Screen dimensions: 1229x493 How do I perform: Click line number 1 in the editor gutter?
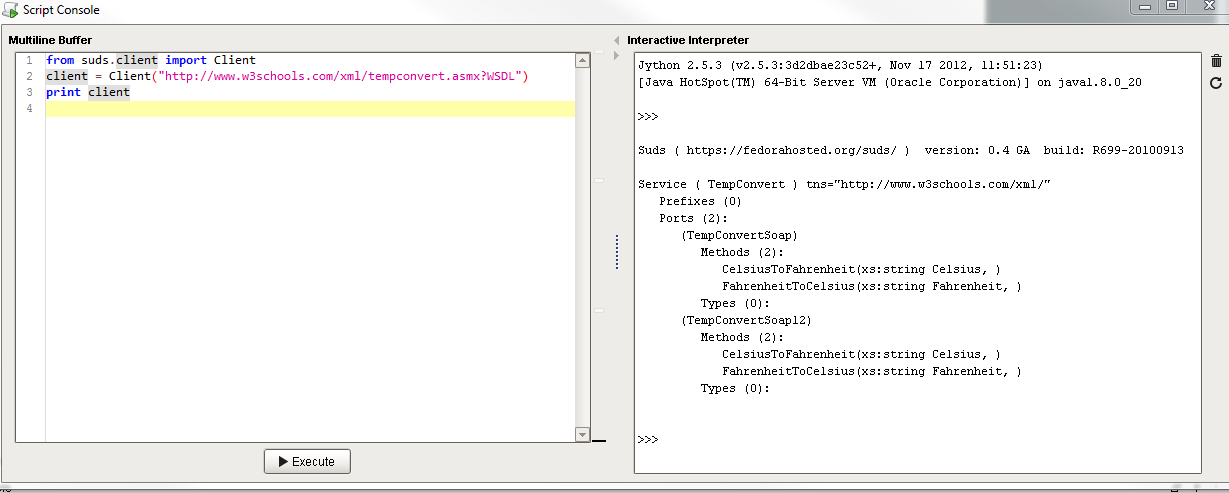pyautogui.click(x=30, y=60)
